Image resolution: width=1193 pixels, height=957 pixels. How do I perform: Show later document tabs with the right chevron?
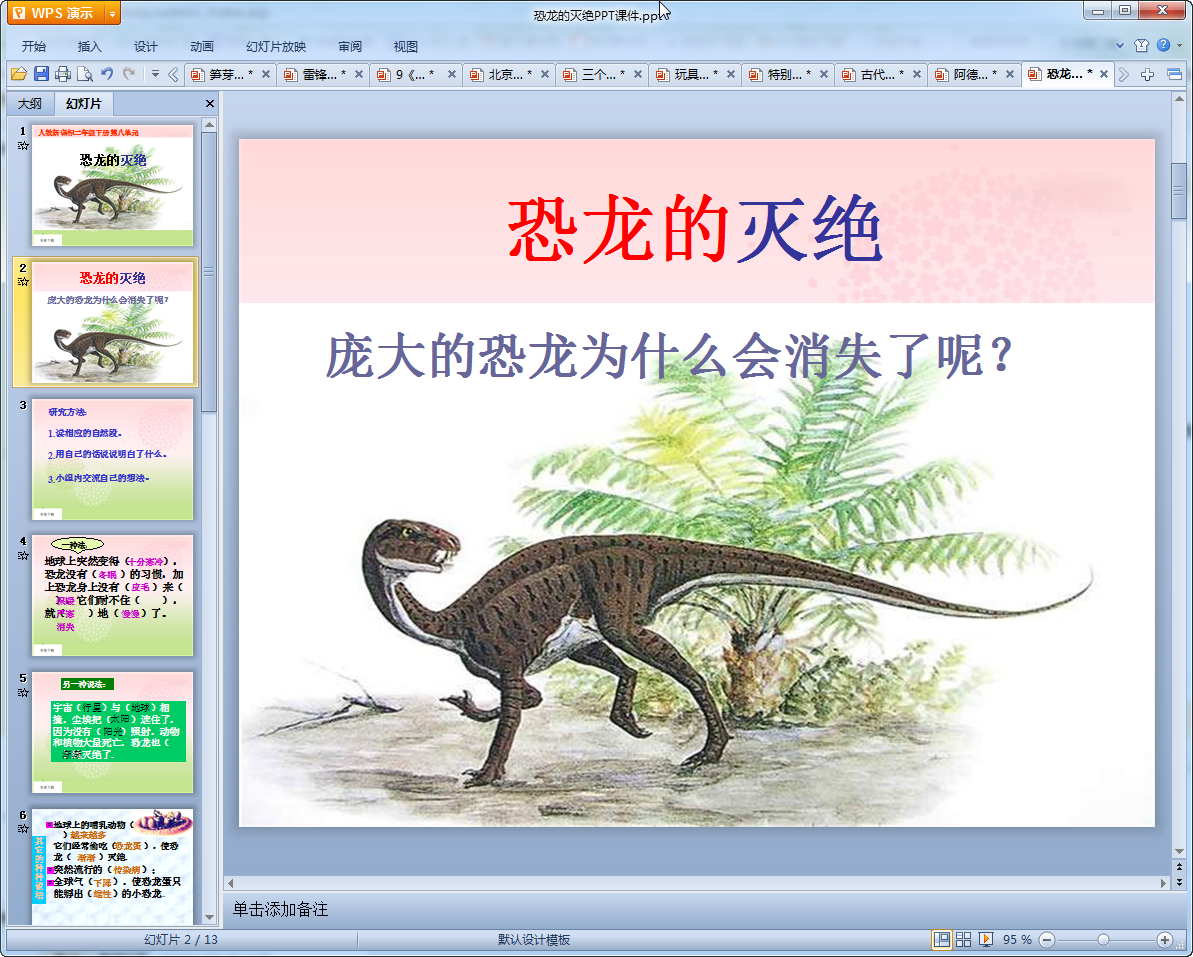tap(1124, 74)
